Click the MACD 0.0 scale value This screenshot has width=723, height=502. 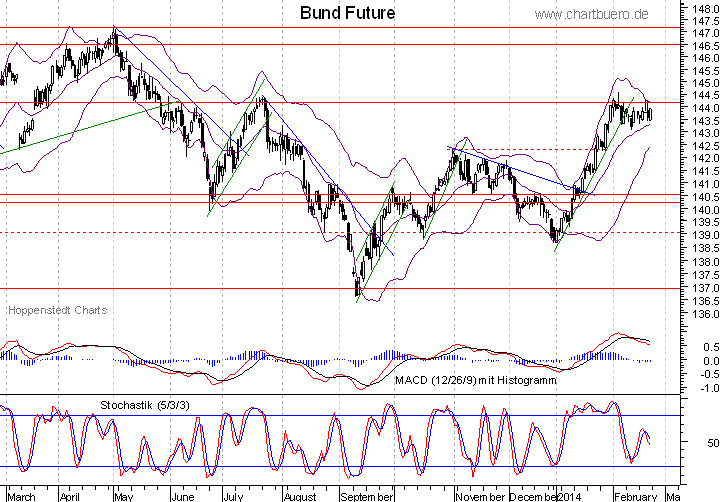coord(712,361)
